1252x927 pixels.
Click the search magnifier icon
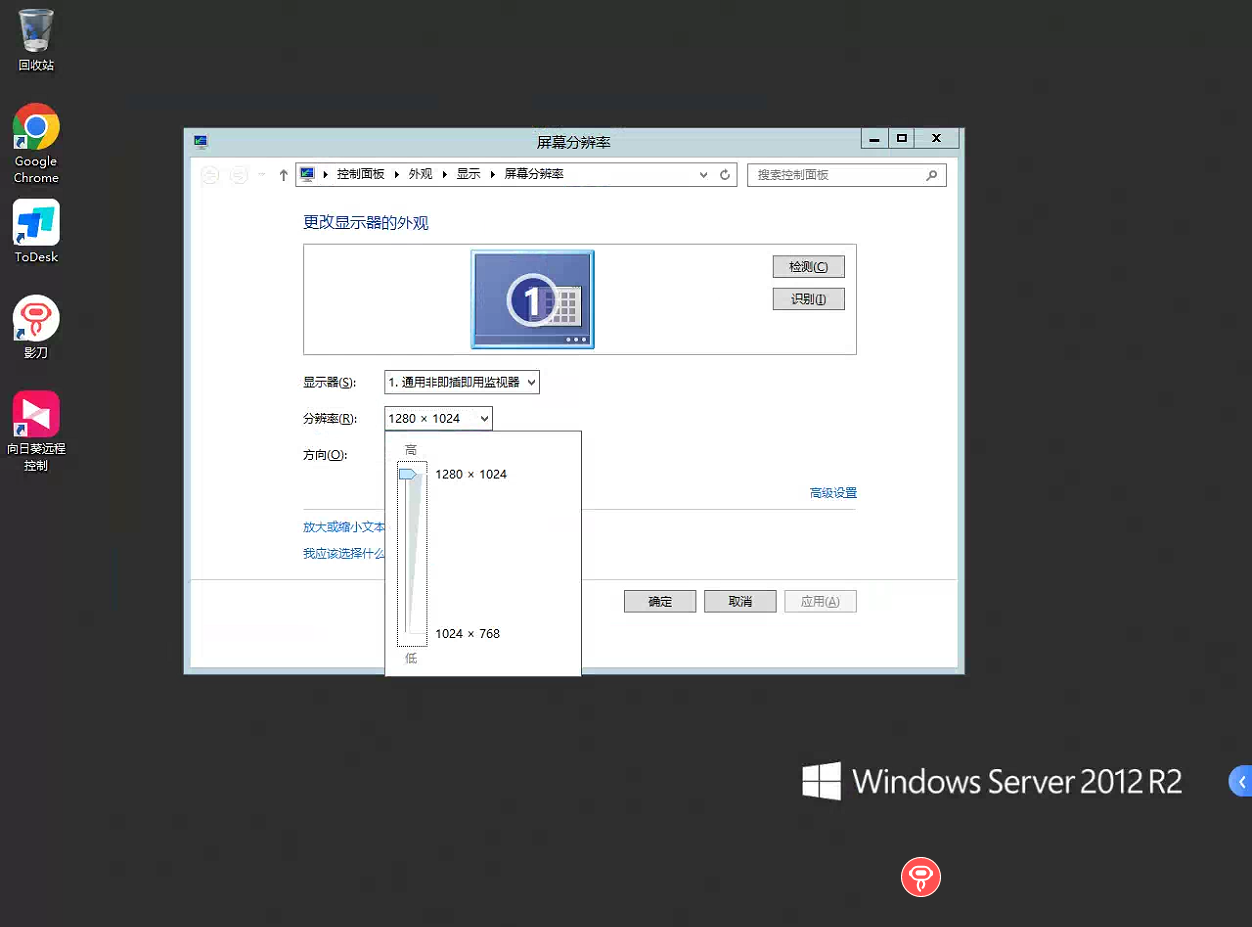pyautogui.click(x=931, y=175)
